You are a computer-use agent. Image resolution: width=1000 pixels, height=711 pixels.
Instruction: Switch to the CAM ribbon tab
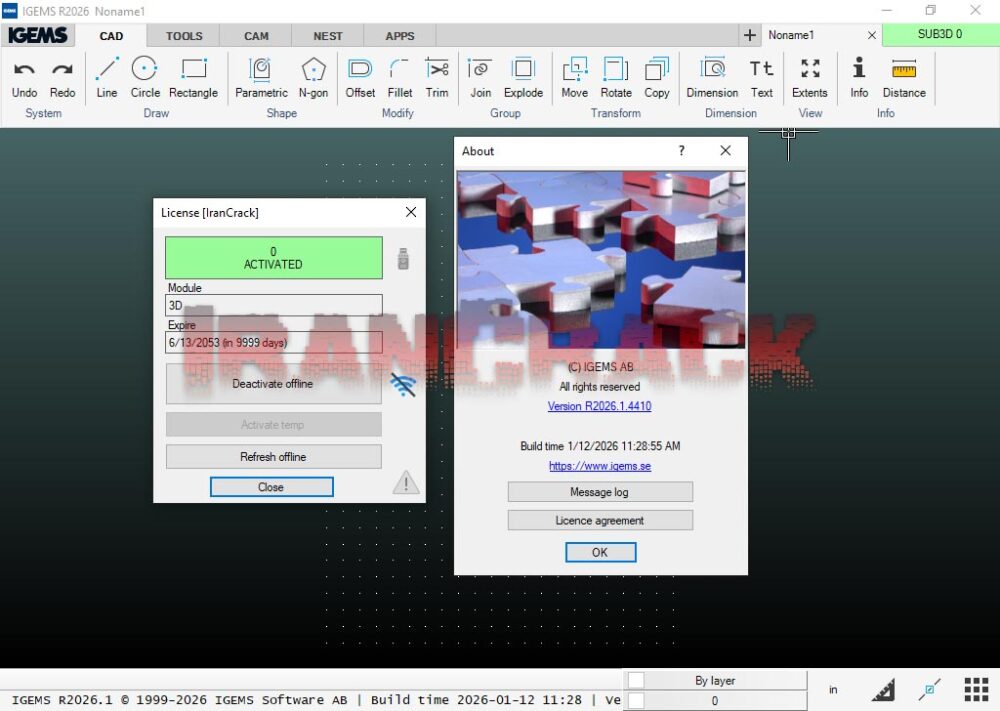(x=256, y=36)
